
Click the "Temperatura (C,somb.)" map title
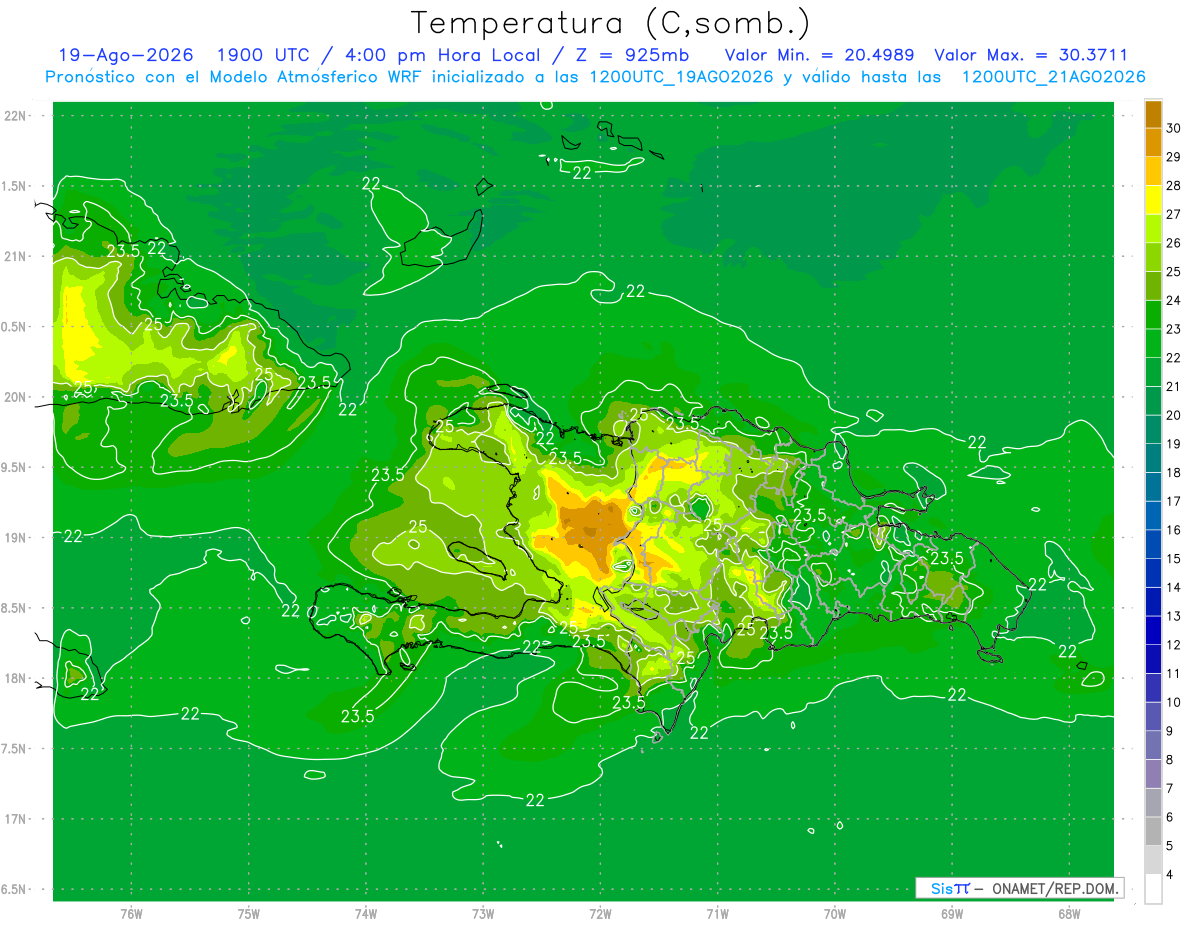tap(611, 23)
